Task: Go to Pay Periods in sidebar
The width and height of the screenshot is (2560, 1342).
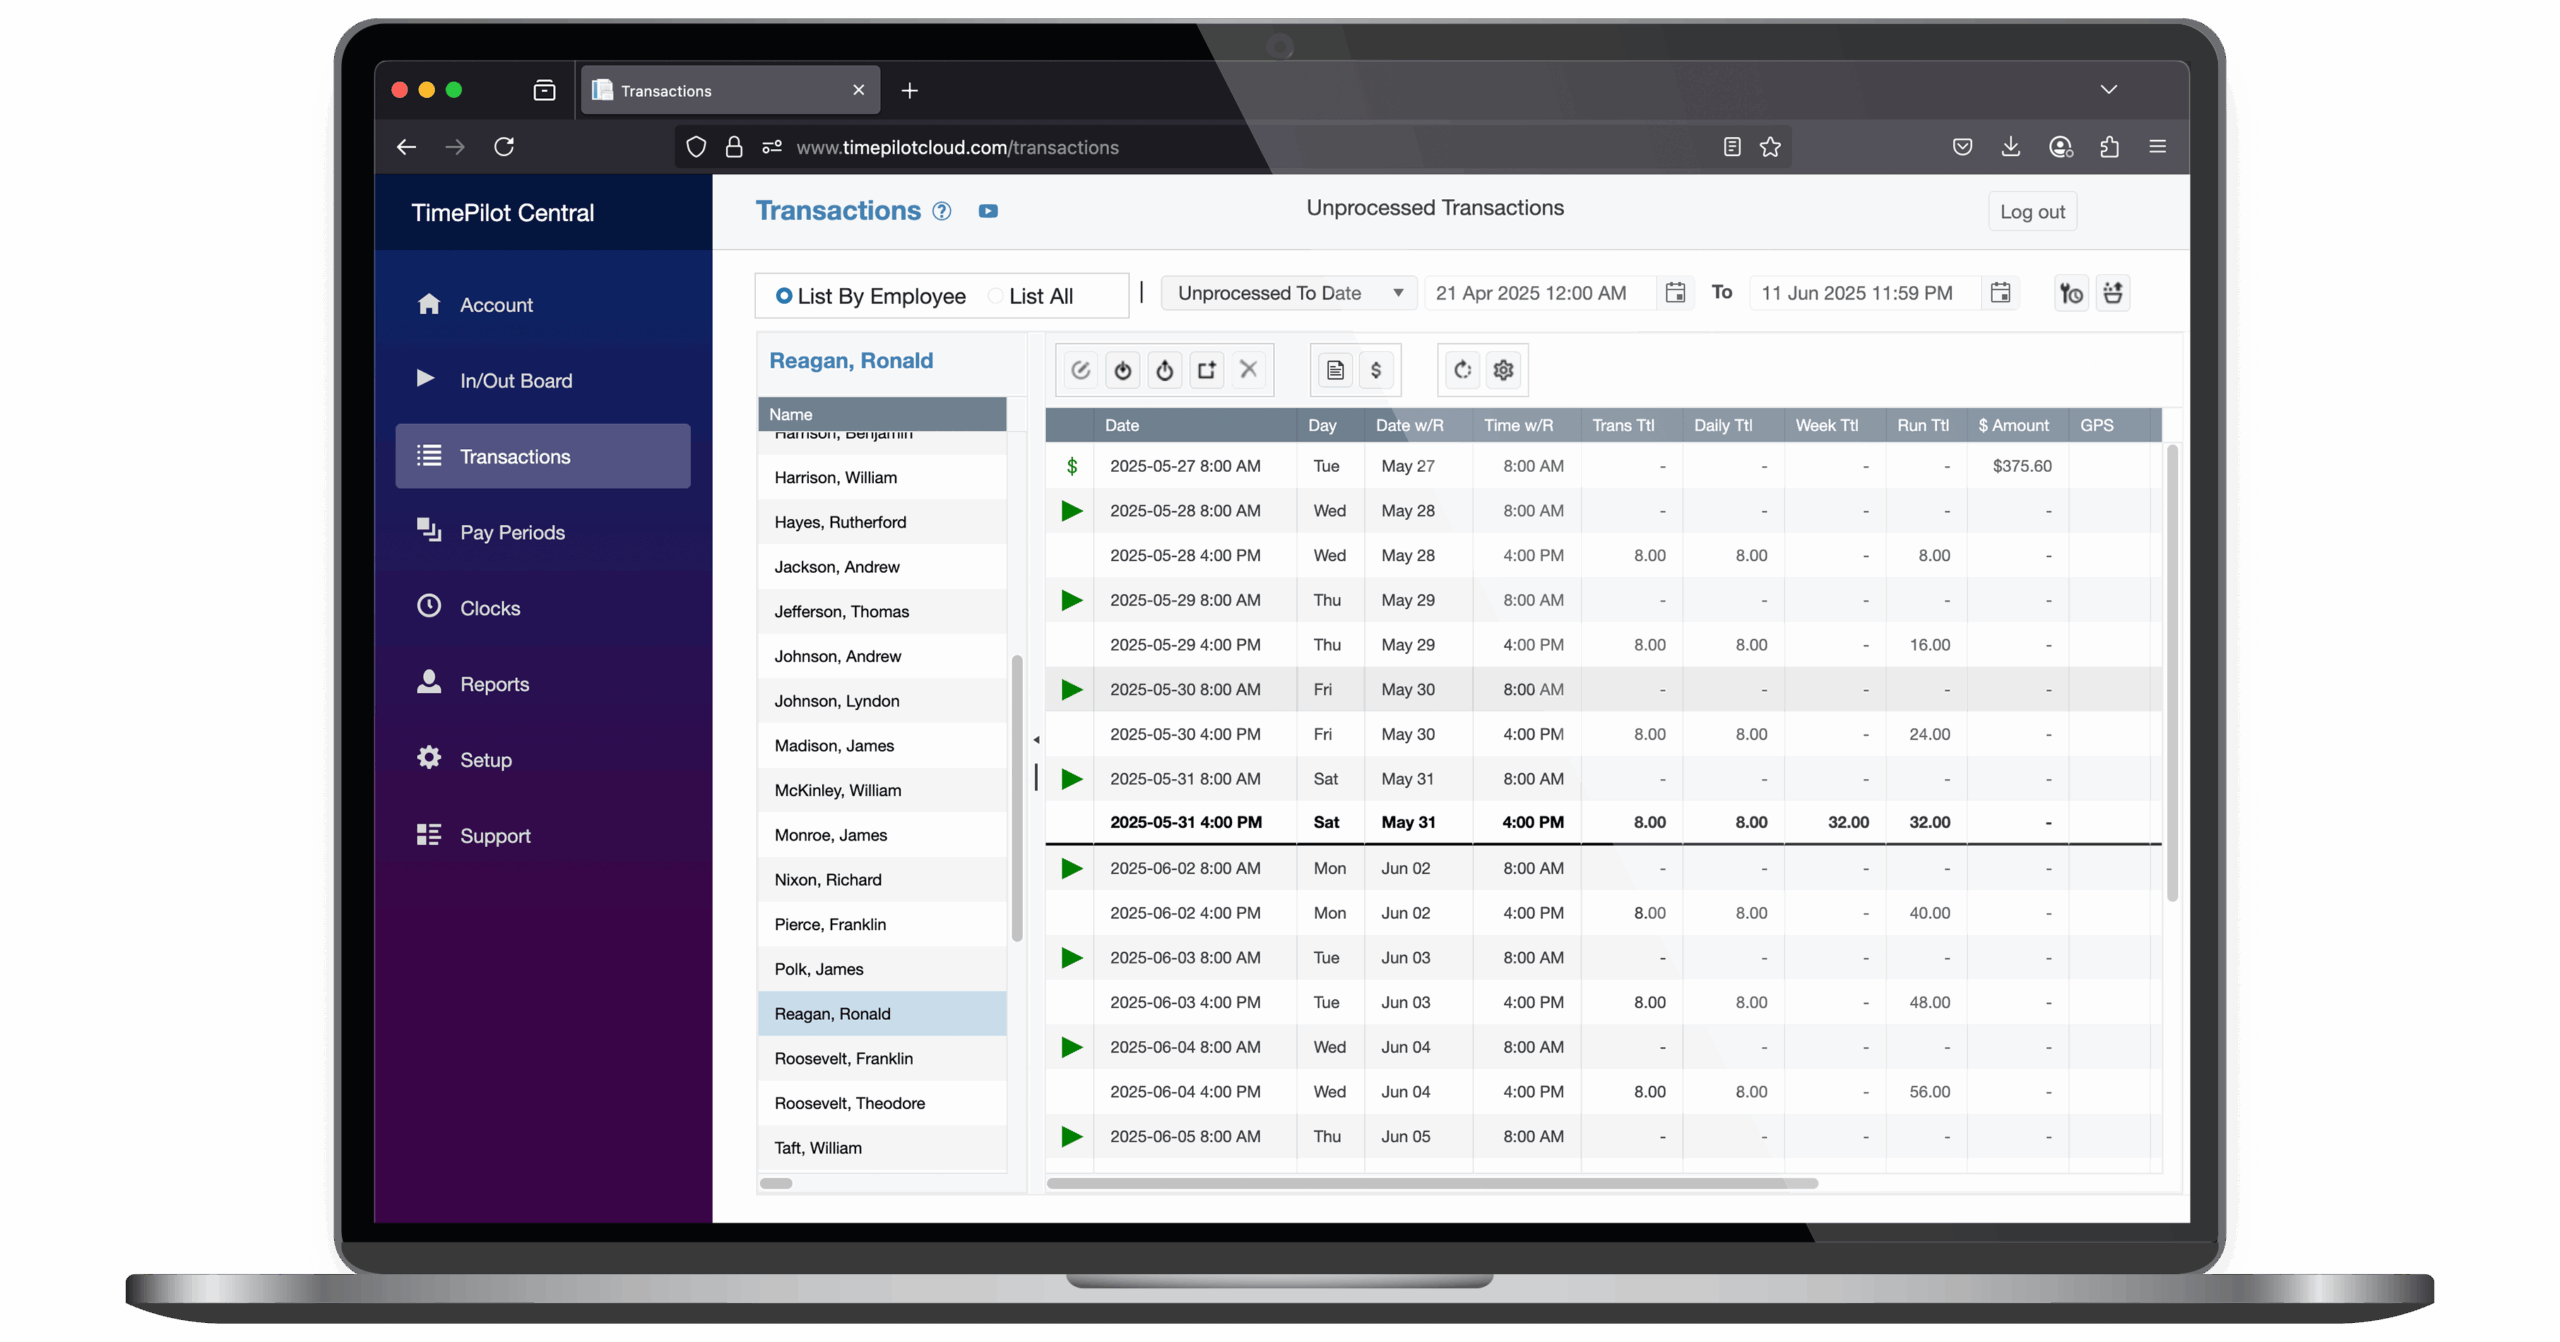Action: 512,532
